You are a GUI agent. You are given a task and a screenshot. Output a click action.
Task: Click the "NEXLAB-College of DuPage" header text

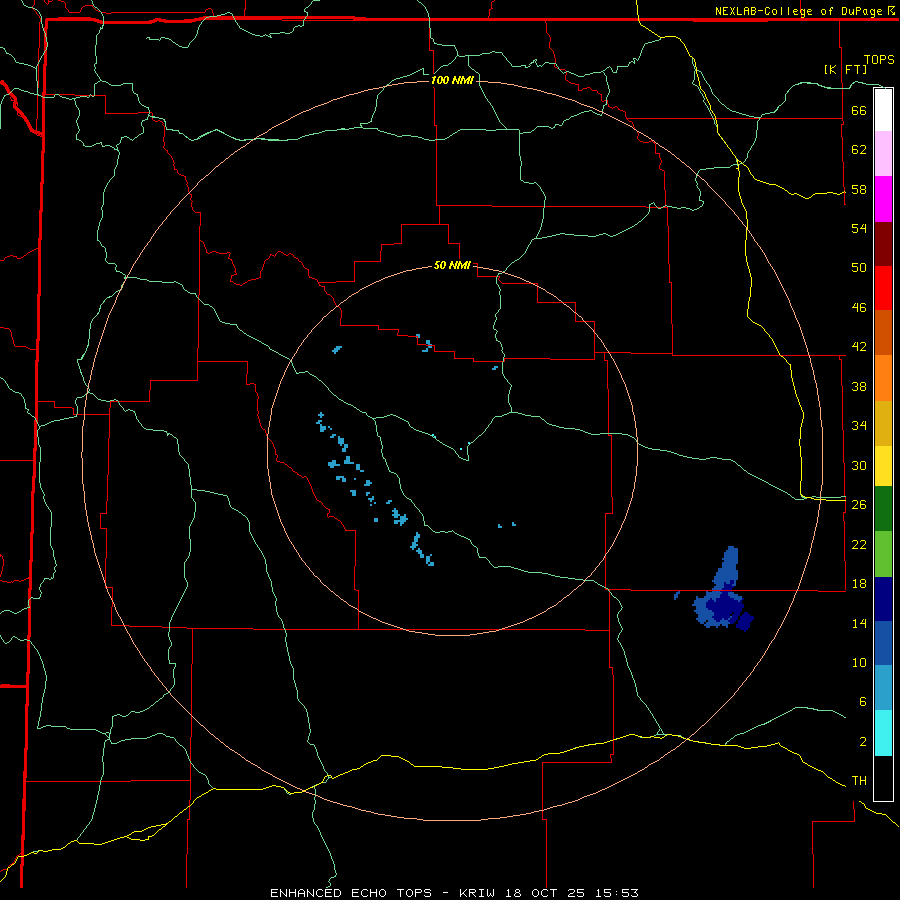coord(800,11)
